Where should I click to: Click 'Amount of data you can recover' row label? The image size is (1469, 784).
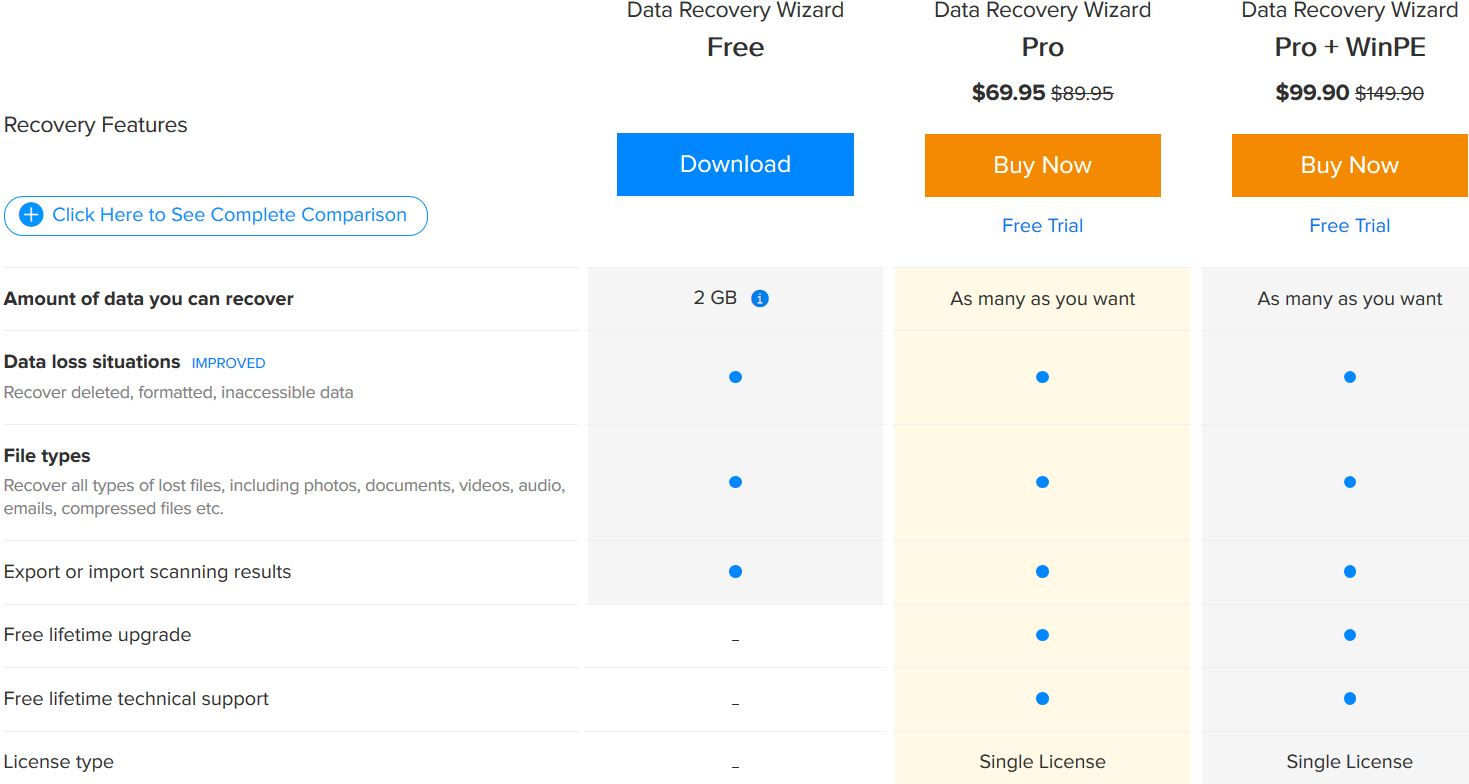pyautogui.click(x=149, y=299)
